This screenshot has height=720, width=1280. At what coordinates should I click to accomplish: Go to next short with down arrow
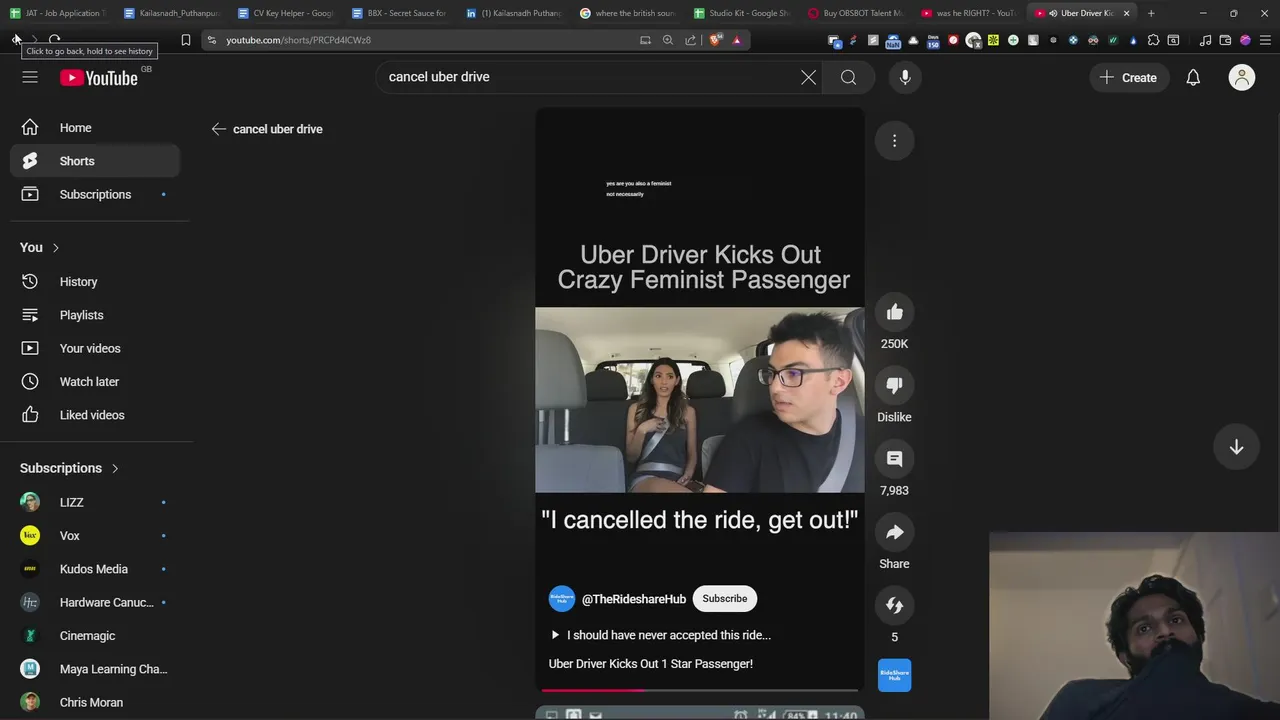coord(1236,447)
